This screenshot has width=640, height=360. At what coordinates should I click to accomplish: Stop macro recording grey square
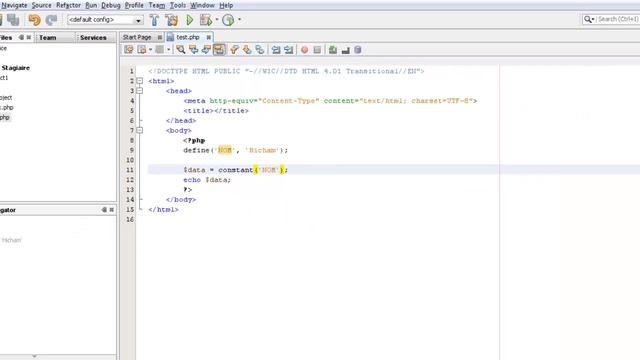point(317,50)
